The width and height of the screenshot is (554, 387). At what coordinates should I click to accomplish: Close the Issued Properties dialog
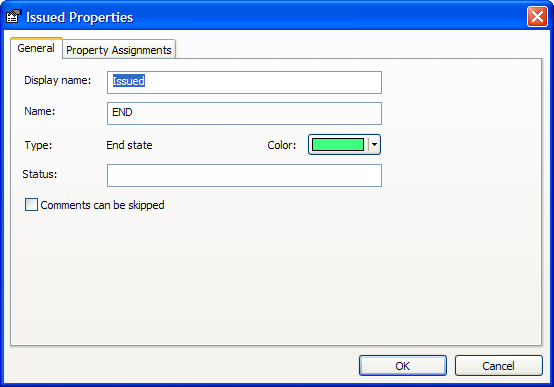pos(537,17)
